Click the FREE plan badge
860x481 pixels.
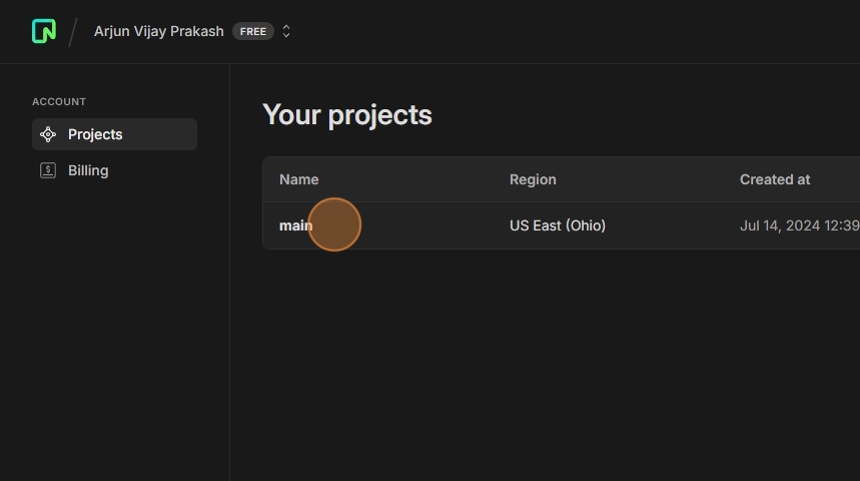[x=253, y=31]
